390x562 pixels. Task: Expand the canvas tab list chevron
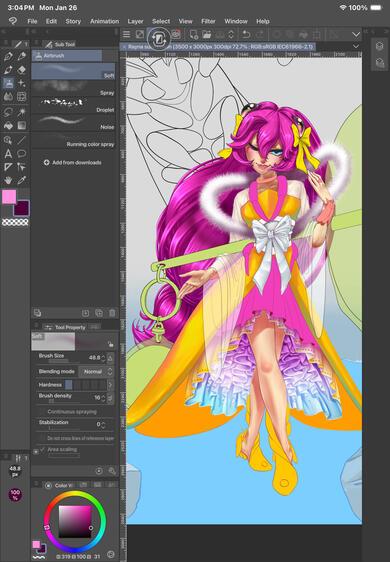pos(356,46)
